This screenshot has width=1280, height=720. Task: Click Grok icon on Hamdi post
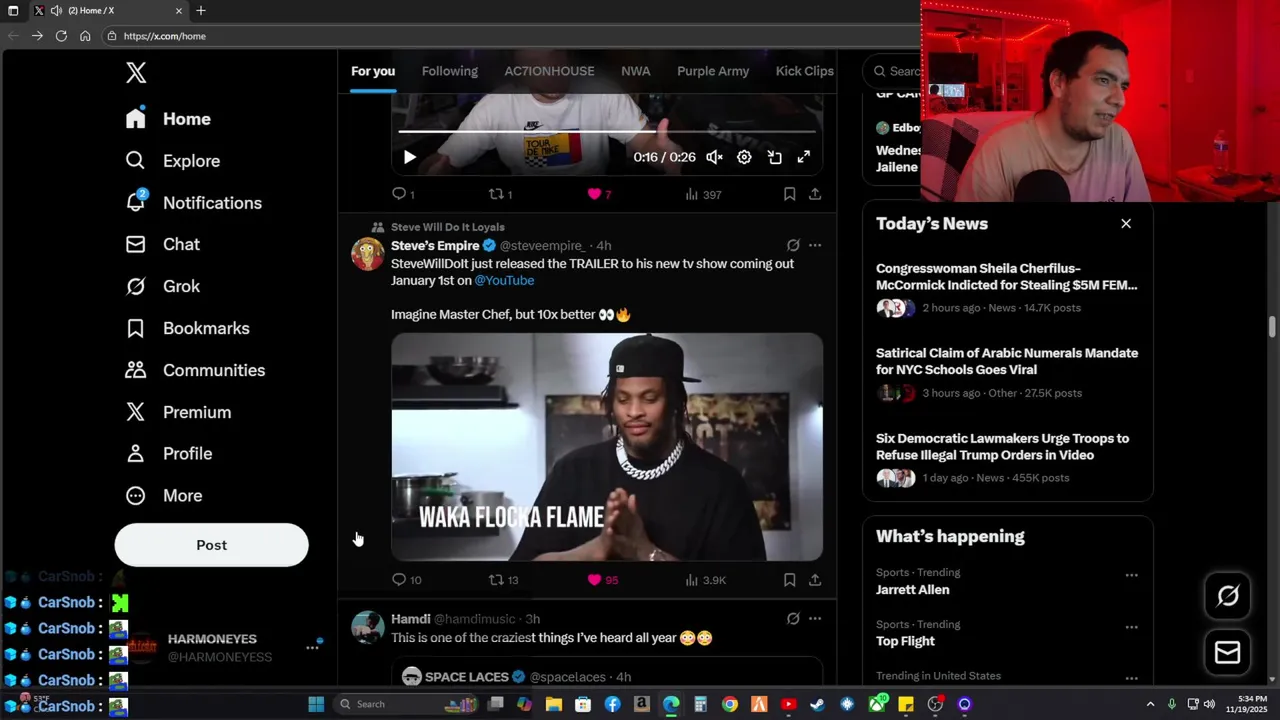click(793, 619)
